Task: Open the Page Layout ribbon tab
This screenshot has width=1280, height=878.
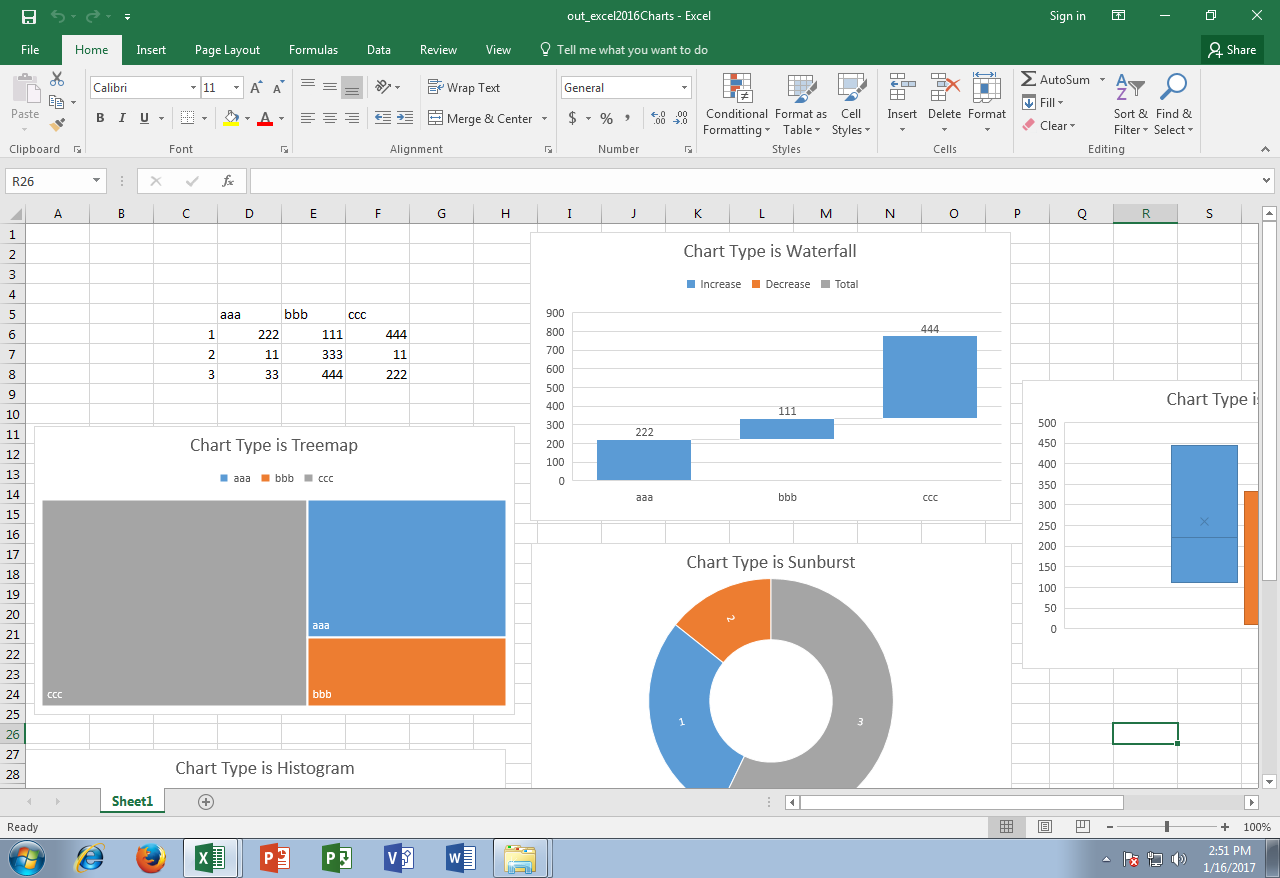Action: (x=227, y=50)
